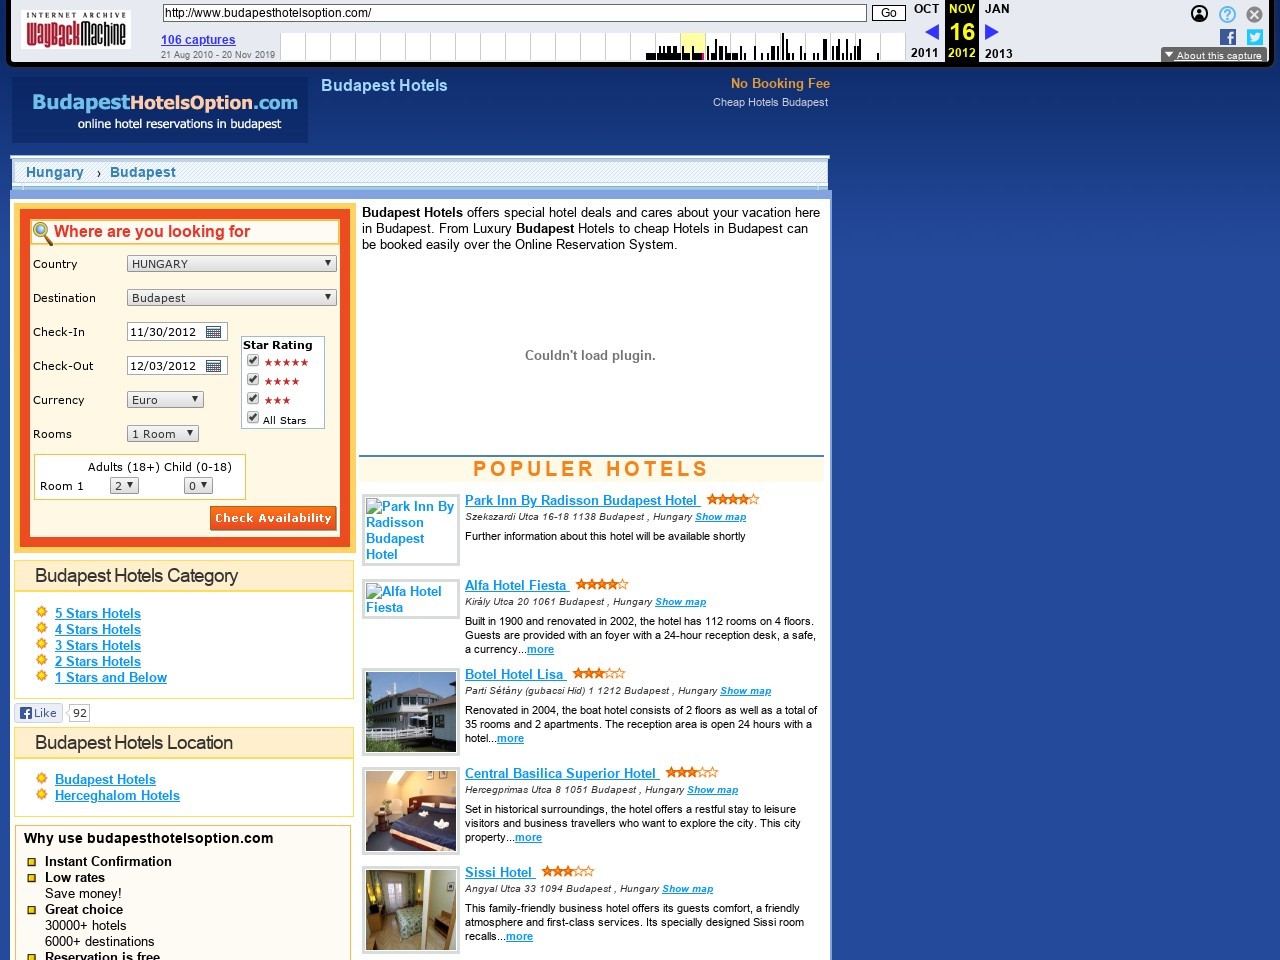The width and height of the screenshot is (1280, 960).
Task: Go to next capture with right arrow
Action: point(992,32)
